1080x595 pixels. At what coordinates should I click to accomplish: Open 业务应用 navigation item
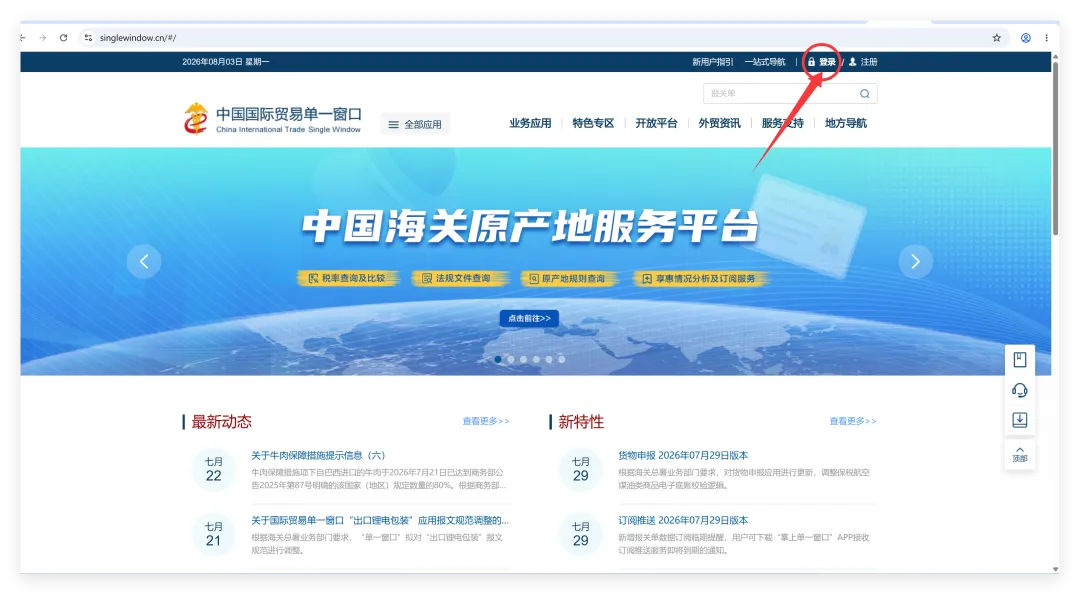pos(530,123)
